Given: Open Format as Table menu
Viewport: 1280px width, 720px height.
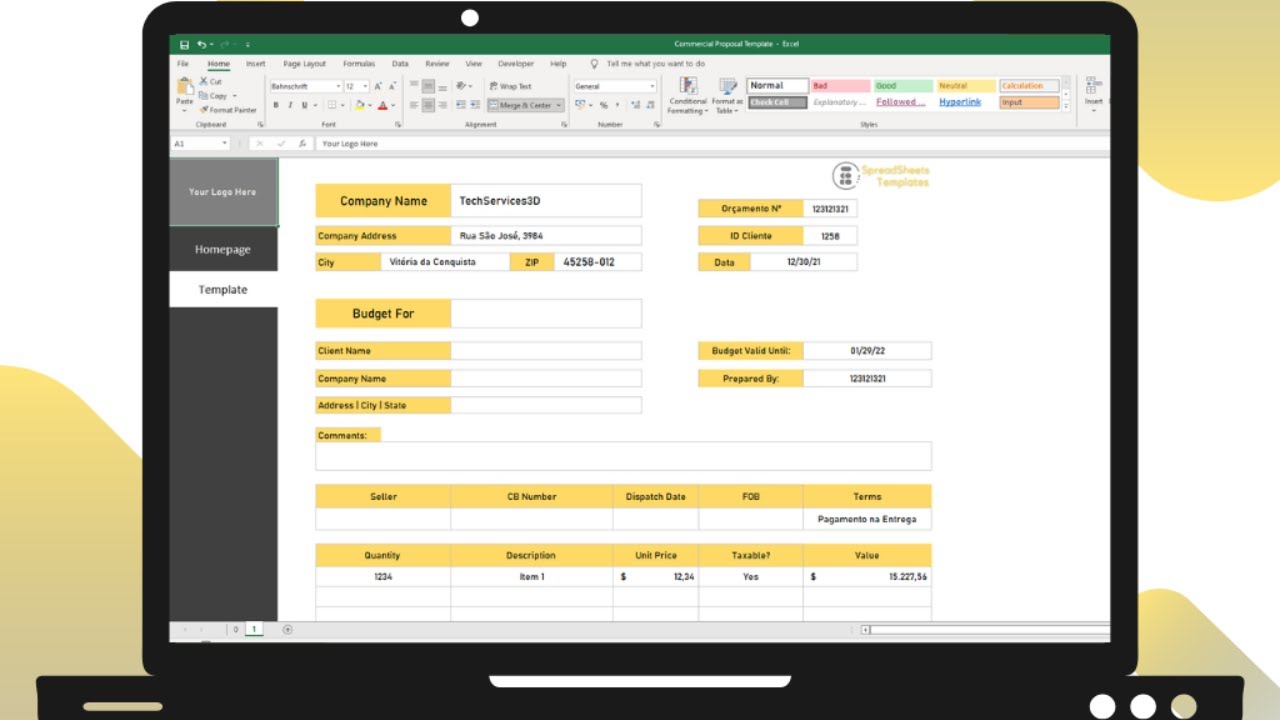Looking at the screenshot, I should pos(727,96).
